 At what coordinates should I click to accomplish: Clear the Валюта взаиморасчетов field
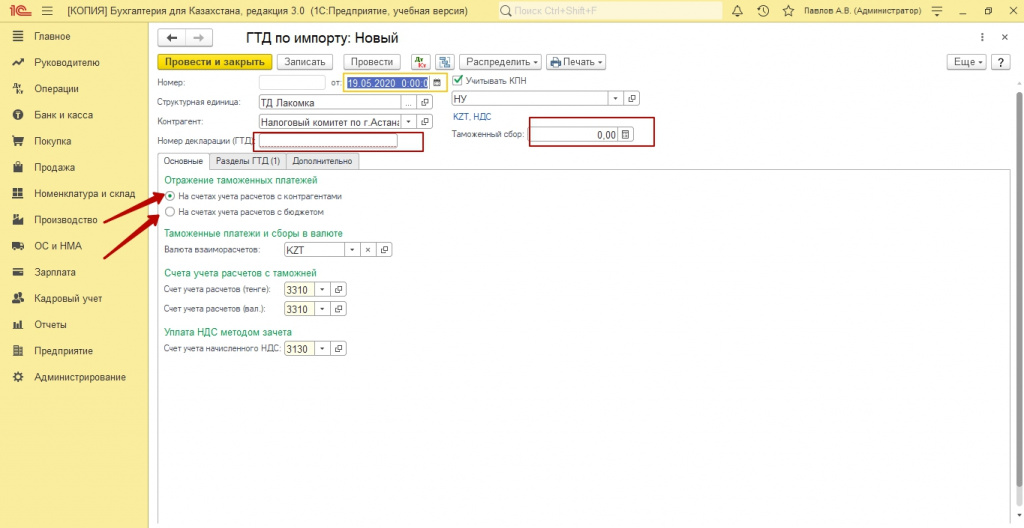pyautogui.click(x=368, y=250)
